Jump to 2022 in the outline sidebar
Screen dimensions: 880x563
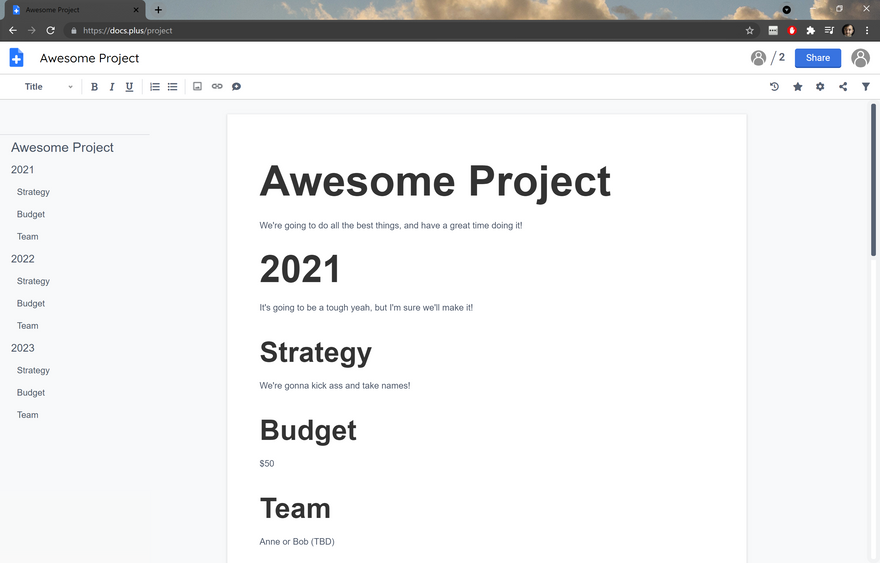pyautogui.click(x=23, y=259)
